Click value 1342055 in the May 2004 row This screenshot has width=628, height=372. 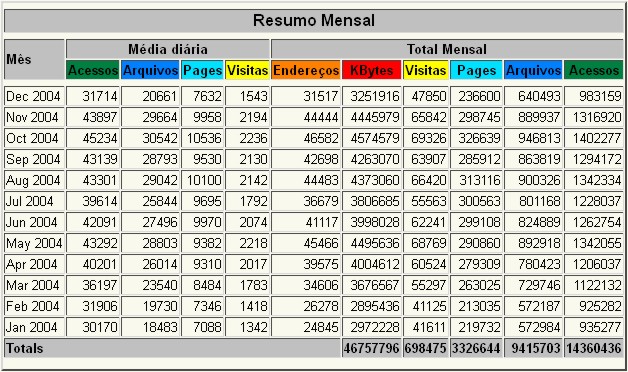tap(597, 243)
